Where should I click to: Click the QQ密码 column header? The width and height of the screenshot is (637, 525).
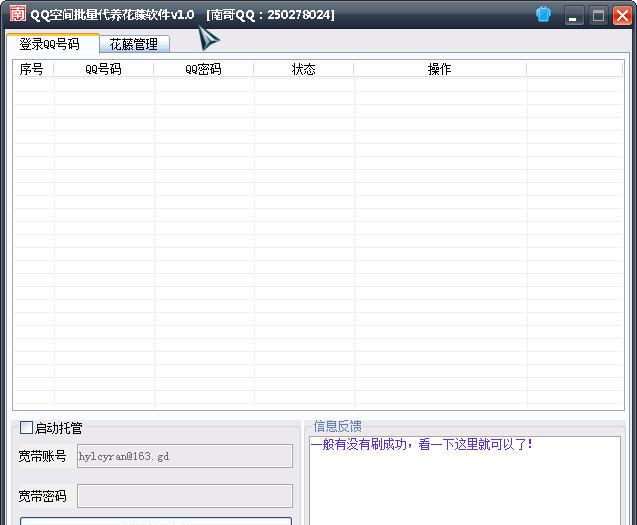click(203, 69)
